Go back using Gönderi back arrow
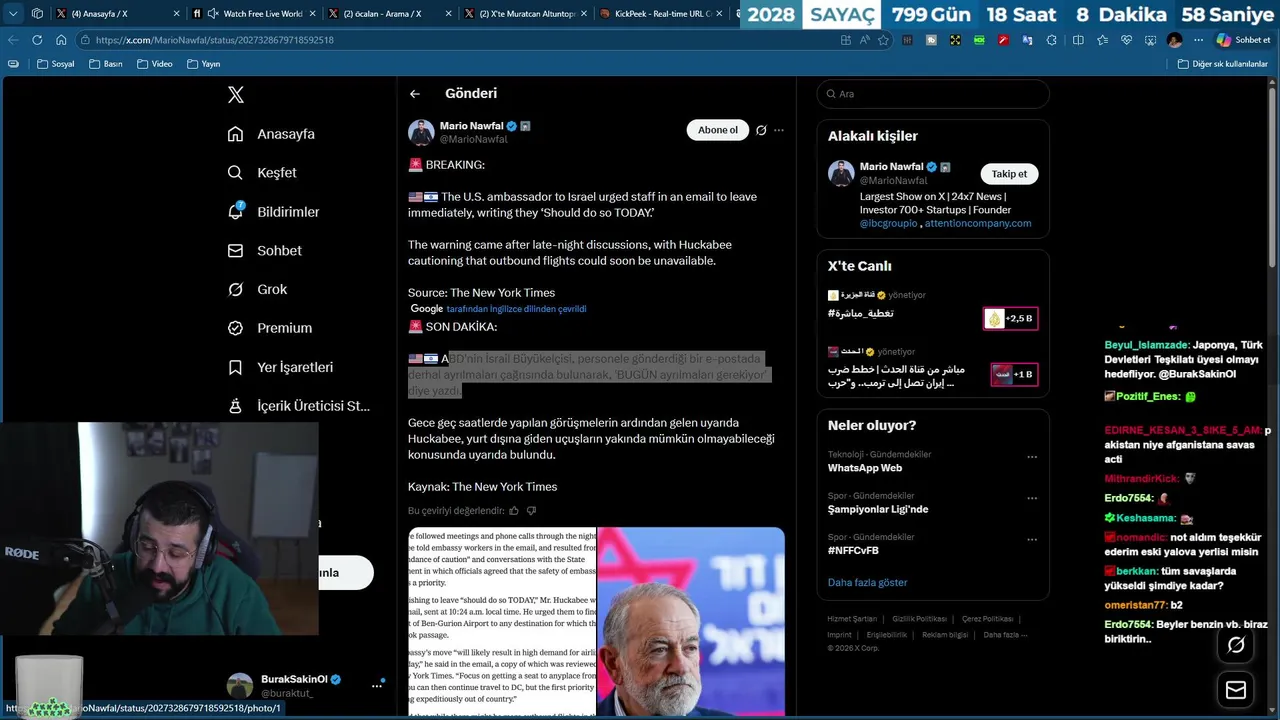1280x720 pixels. click(415, 94)
